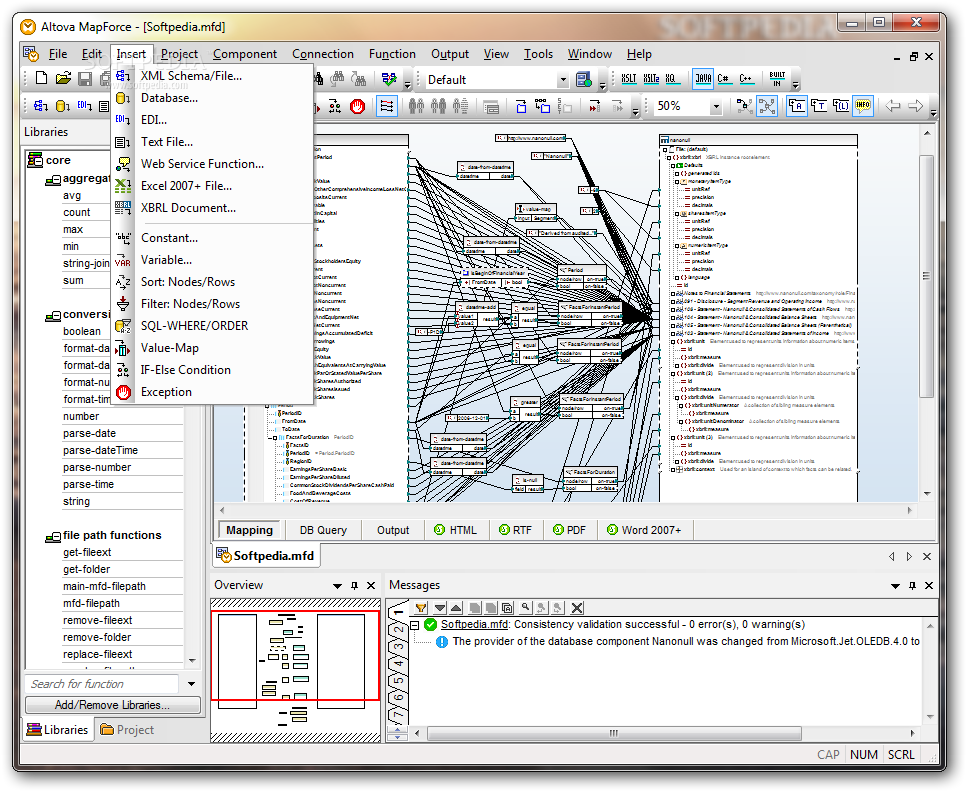Click insert Database toolbar icon

pos(62,106)
